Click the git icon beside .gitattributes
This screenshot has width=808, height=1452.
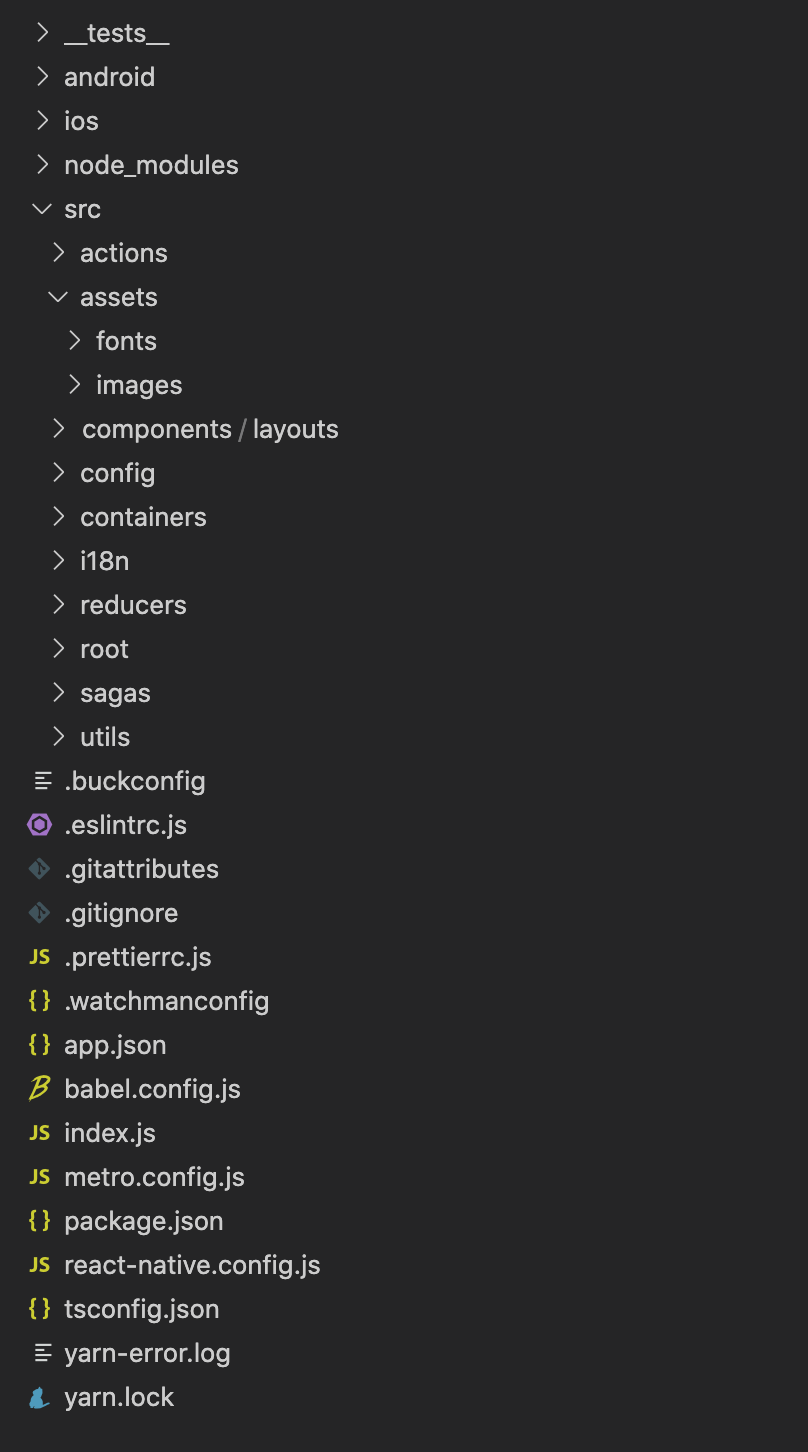pyautogui.click(x=40, y=869)
